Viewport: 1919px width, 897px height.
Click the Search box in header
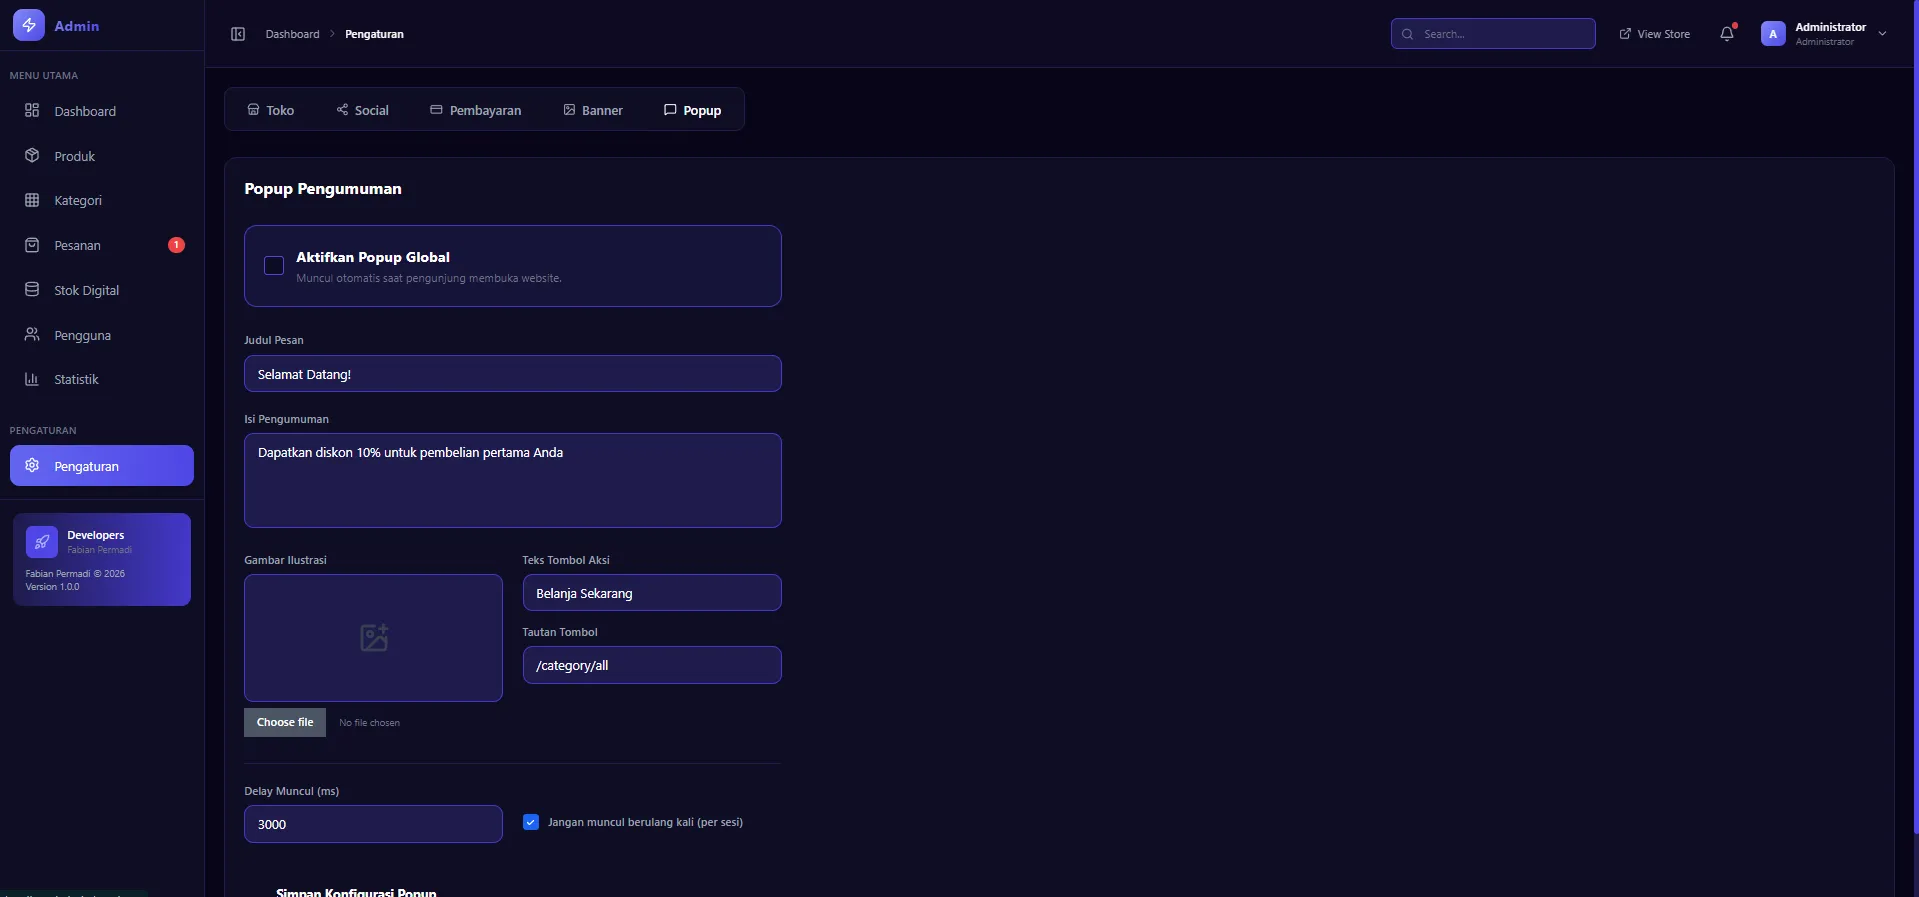click(1493, 34)
